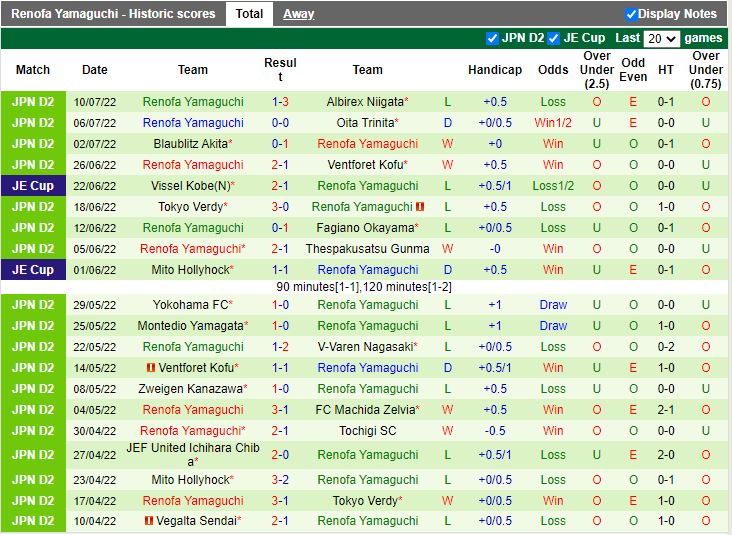This screenshot has width=732, height=535.
Task: Click the Renofa Yamaguchi - Historic scores title
Action: pos(113,14)
